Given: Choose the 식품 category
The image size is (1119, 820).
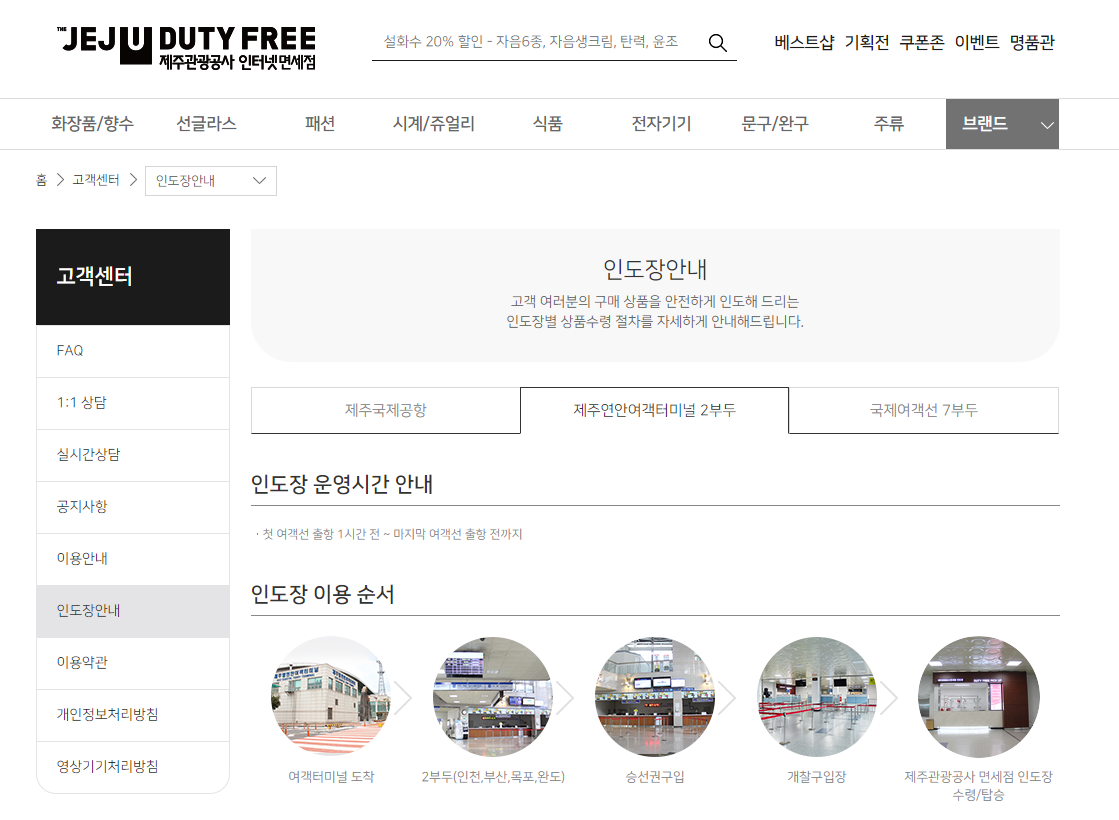Looking at the screenshot, I should 547,123.
